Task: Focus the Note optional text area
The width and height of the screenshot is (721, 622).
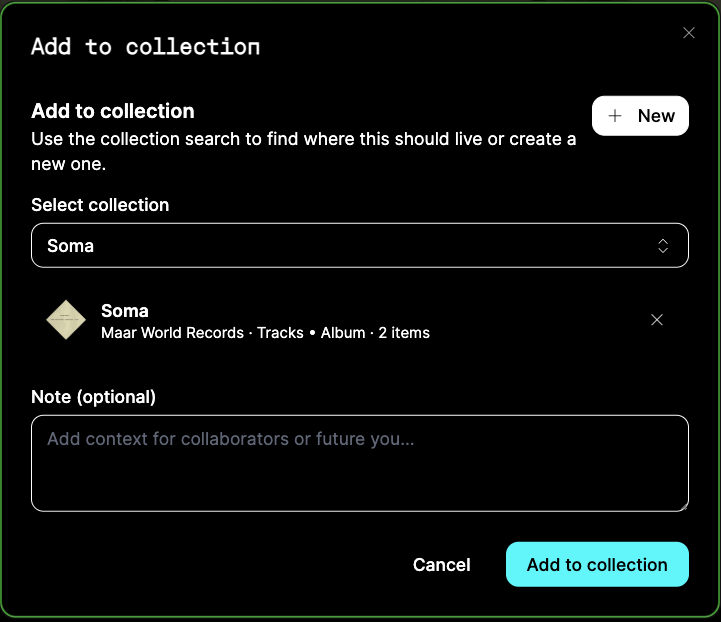Action: [360, 463]
